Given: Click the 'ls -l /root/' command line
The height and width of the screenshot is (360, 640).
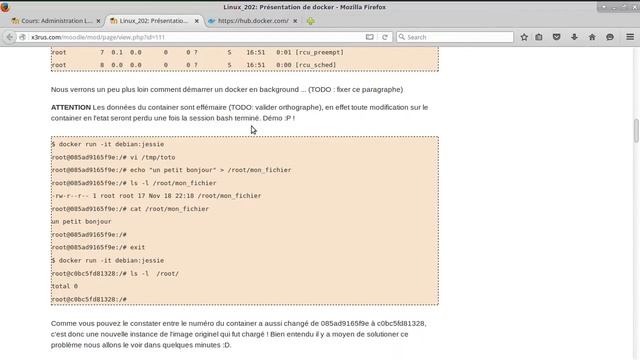Looking at the screenshot, I should tap(115, 273).
